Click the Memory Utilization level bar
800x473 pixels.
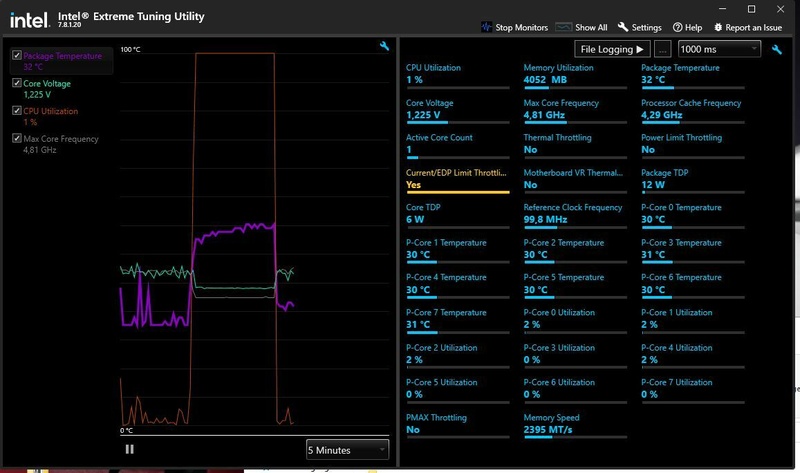tap(575, 88)
